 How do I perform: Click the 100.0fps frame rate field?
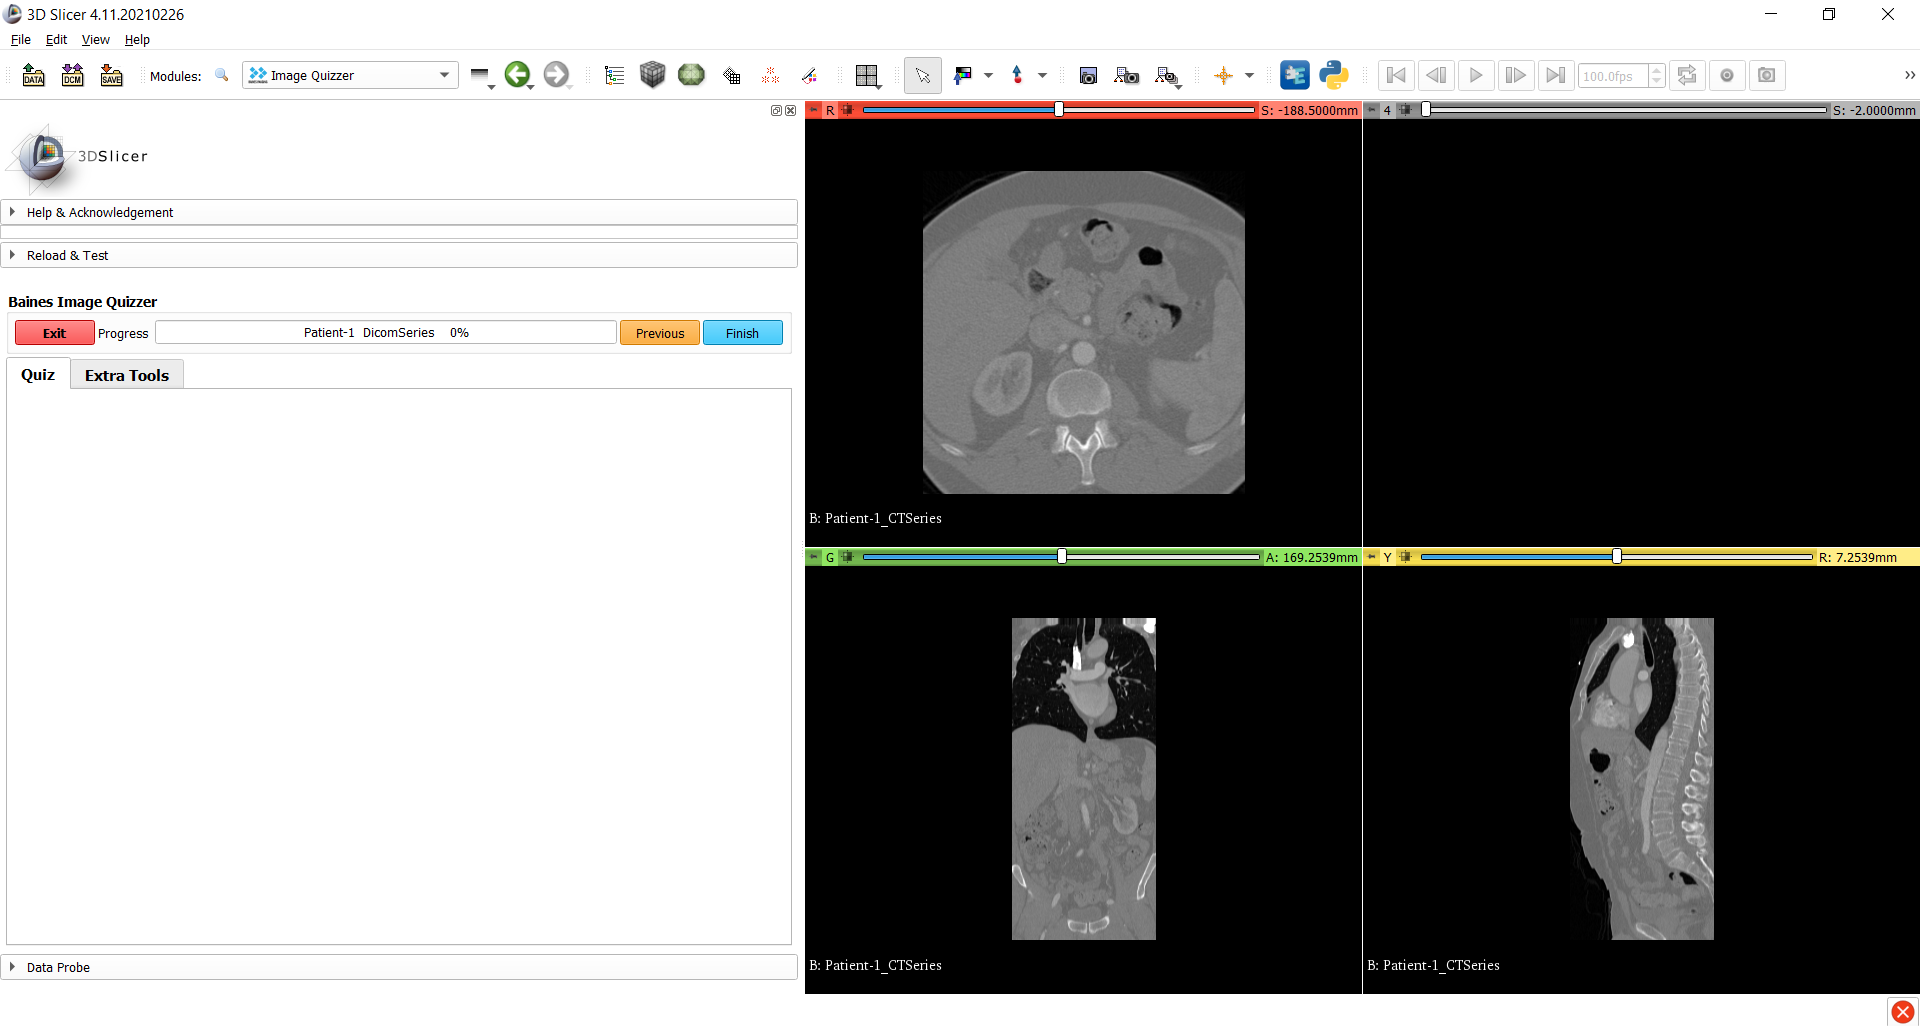click(x=1613, y=75)
